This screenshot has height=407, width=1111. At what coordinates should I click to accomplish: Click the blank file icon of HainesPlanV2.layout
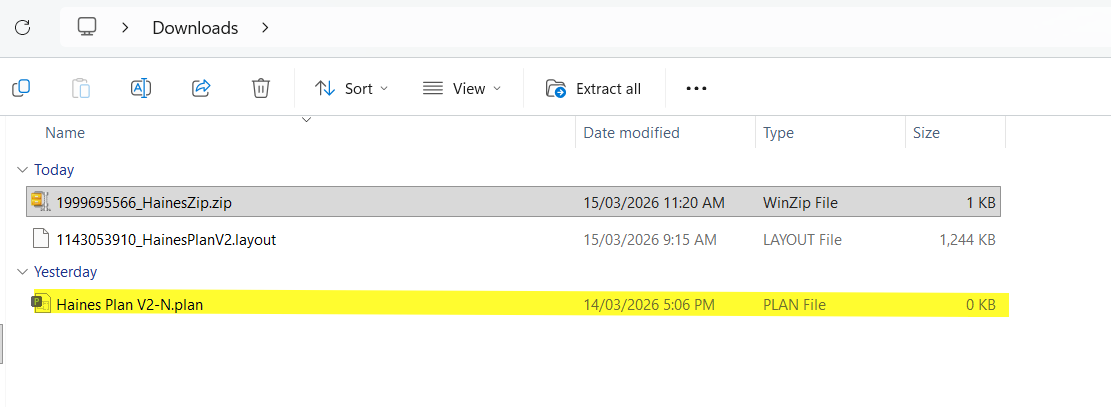click(x=40, y=239)
